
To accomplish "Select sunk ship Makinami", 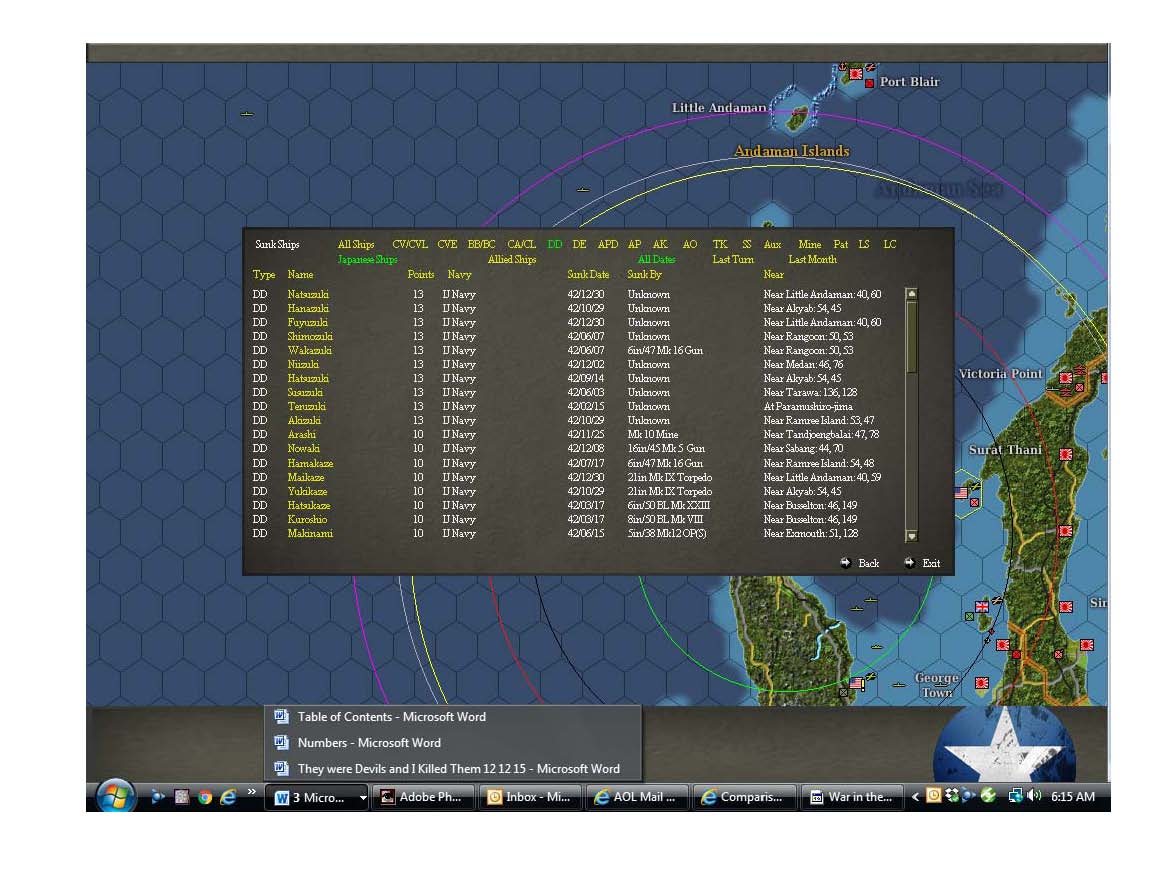I will (310, 533).
